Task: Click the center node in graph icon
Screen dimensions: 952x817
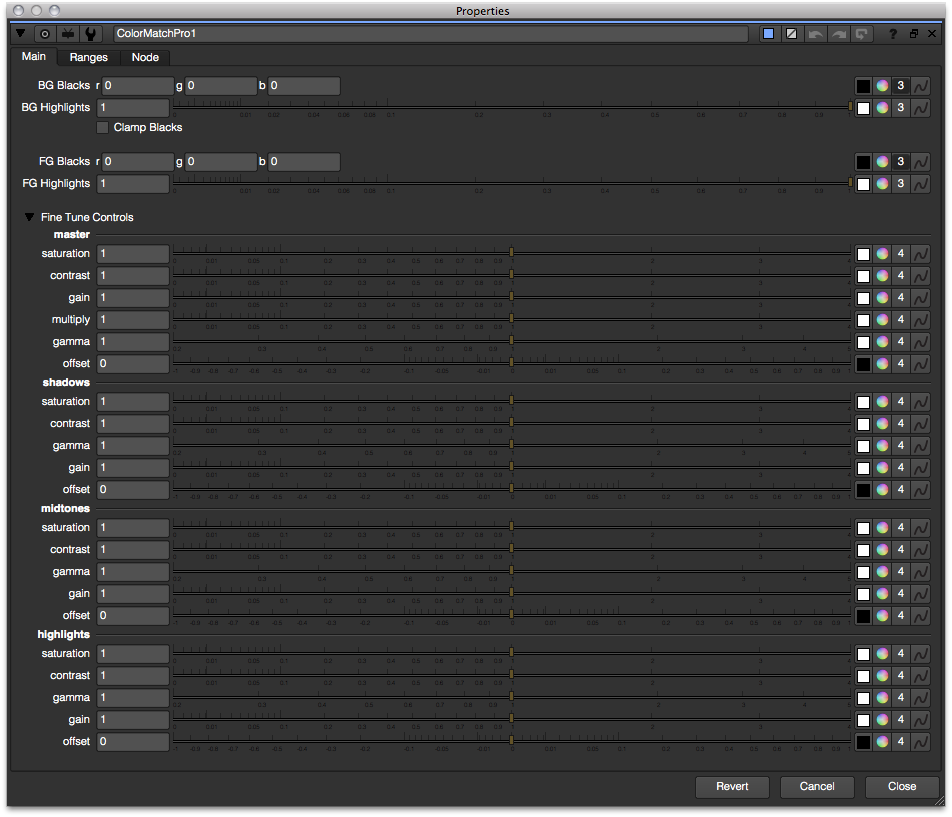Action: pos(45,34)
